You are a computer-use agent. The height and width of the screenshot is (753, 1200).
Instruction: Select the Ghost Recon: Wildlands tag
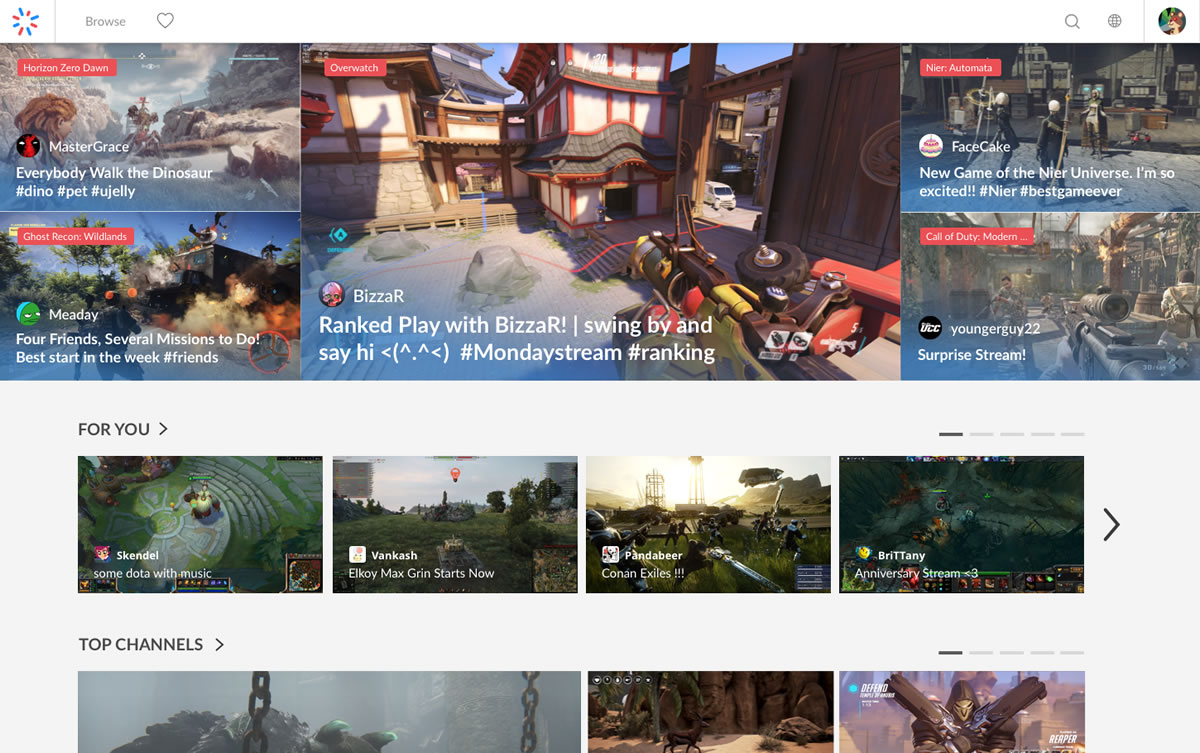point(75,237)
